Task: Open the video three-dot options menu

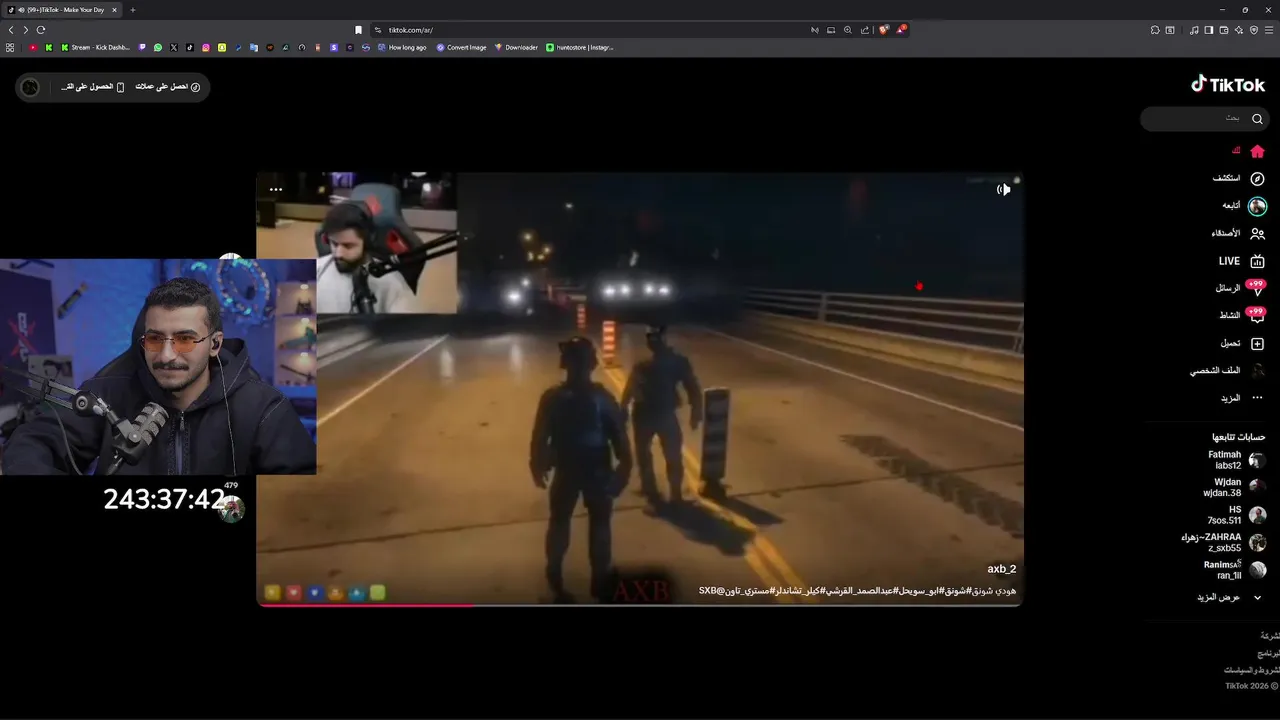Action: click(276, 189)
